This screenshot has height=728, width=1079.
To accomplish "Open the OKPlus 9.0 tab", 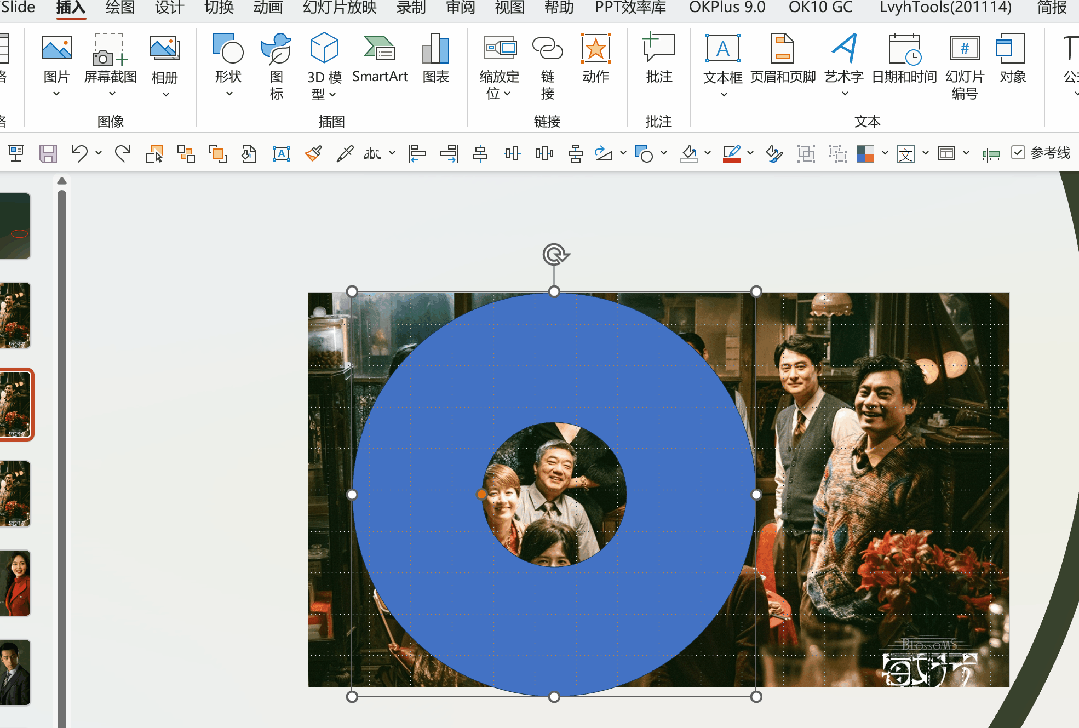I will point(727,8).
